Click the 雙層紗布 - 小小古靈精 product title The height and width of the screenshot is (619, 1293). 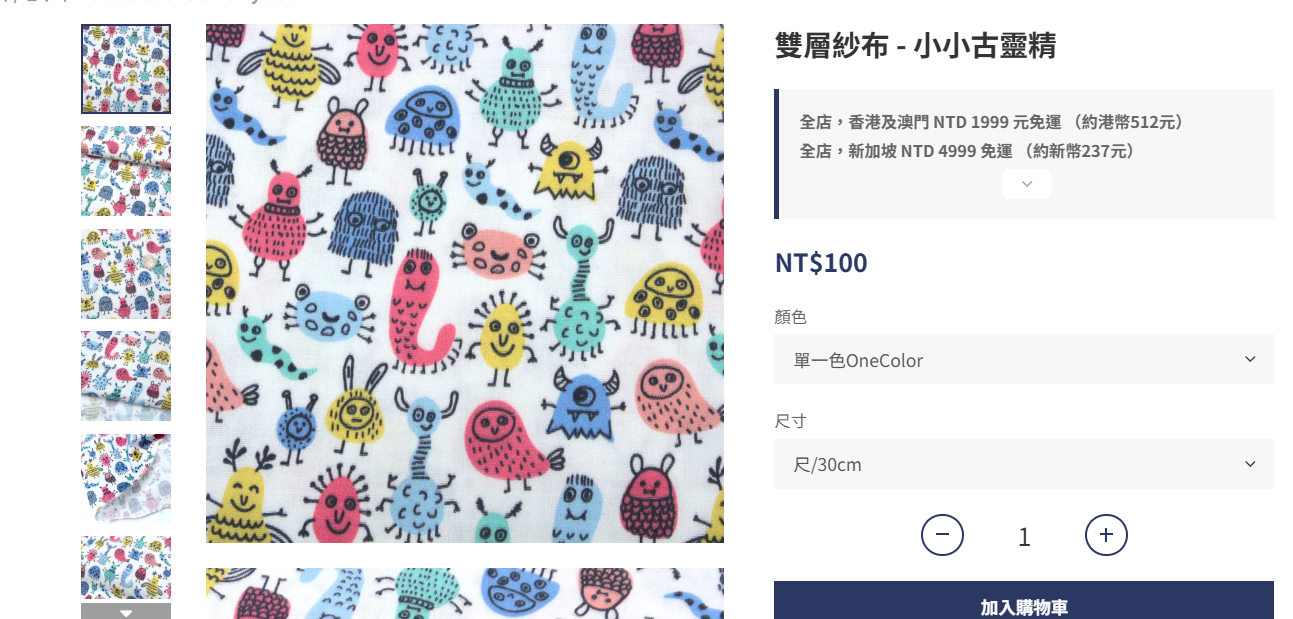(x=915, y=45)
